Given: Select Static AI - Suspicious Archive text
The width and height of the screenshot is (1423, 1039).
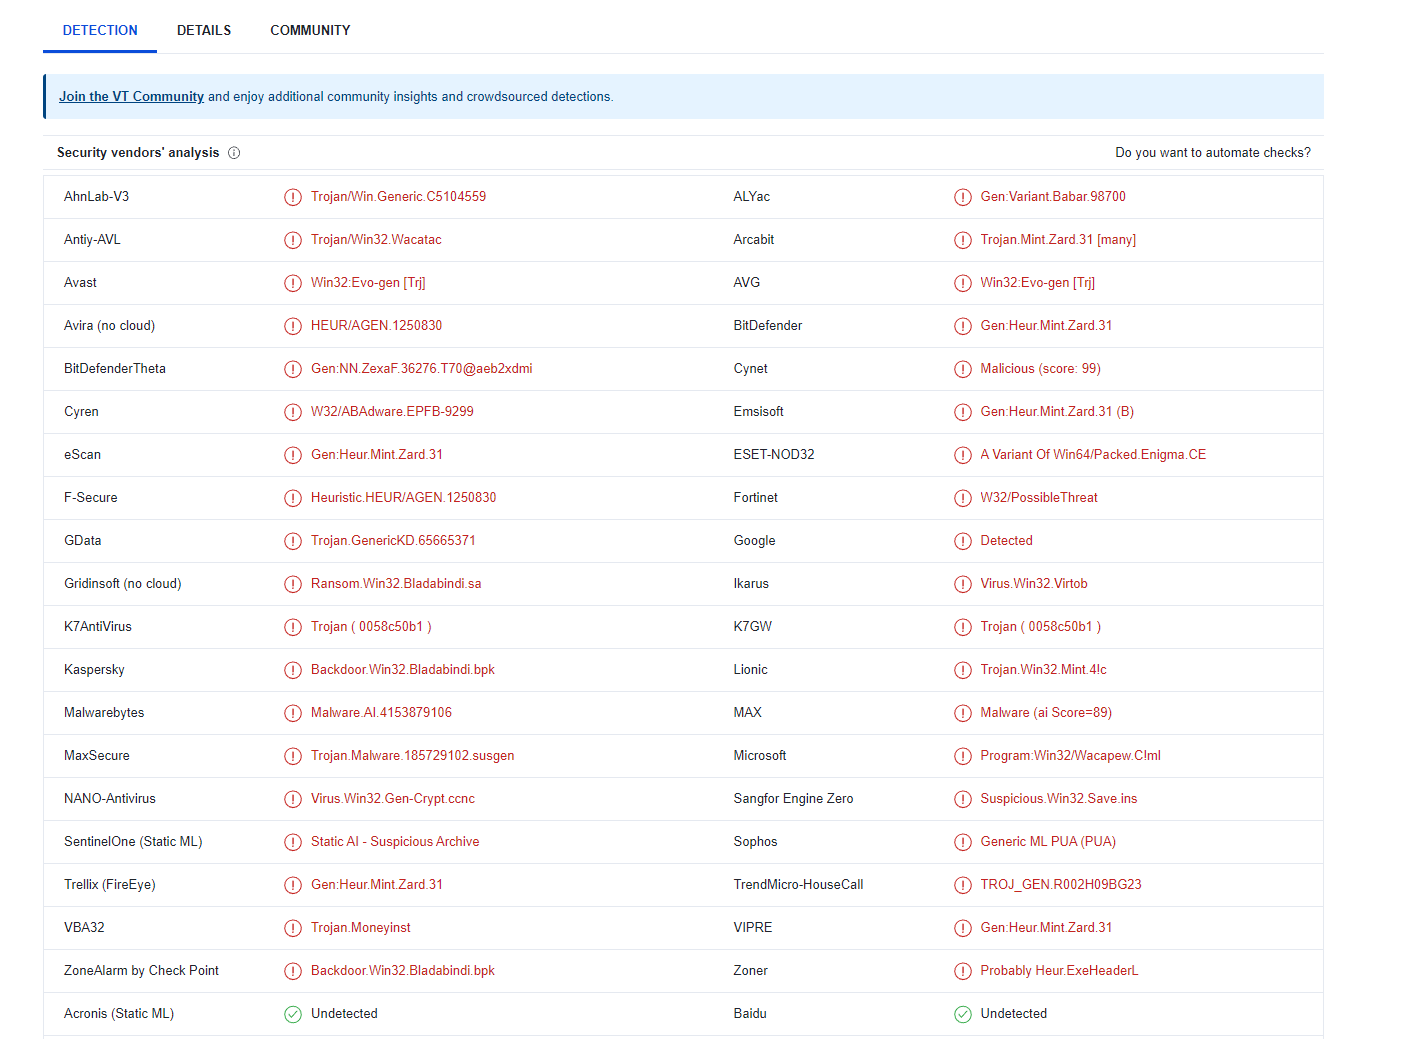Looking at the screenshot, I should point(395,842).
